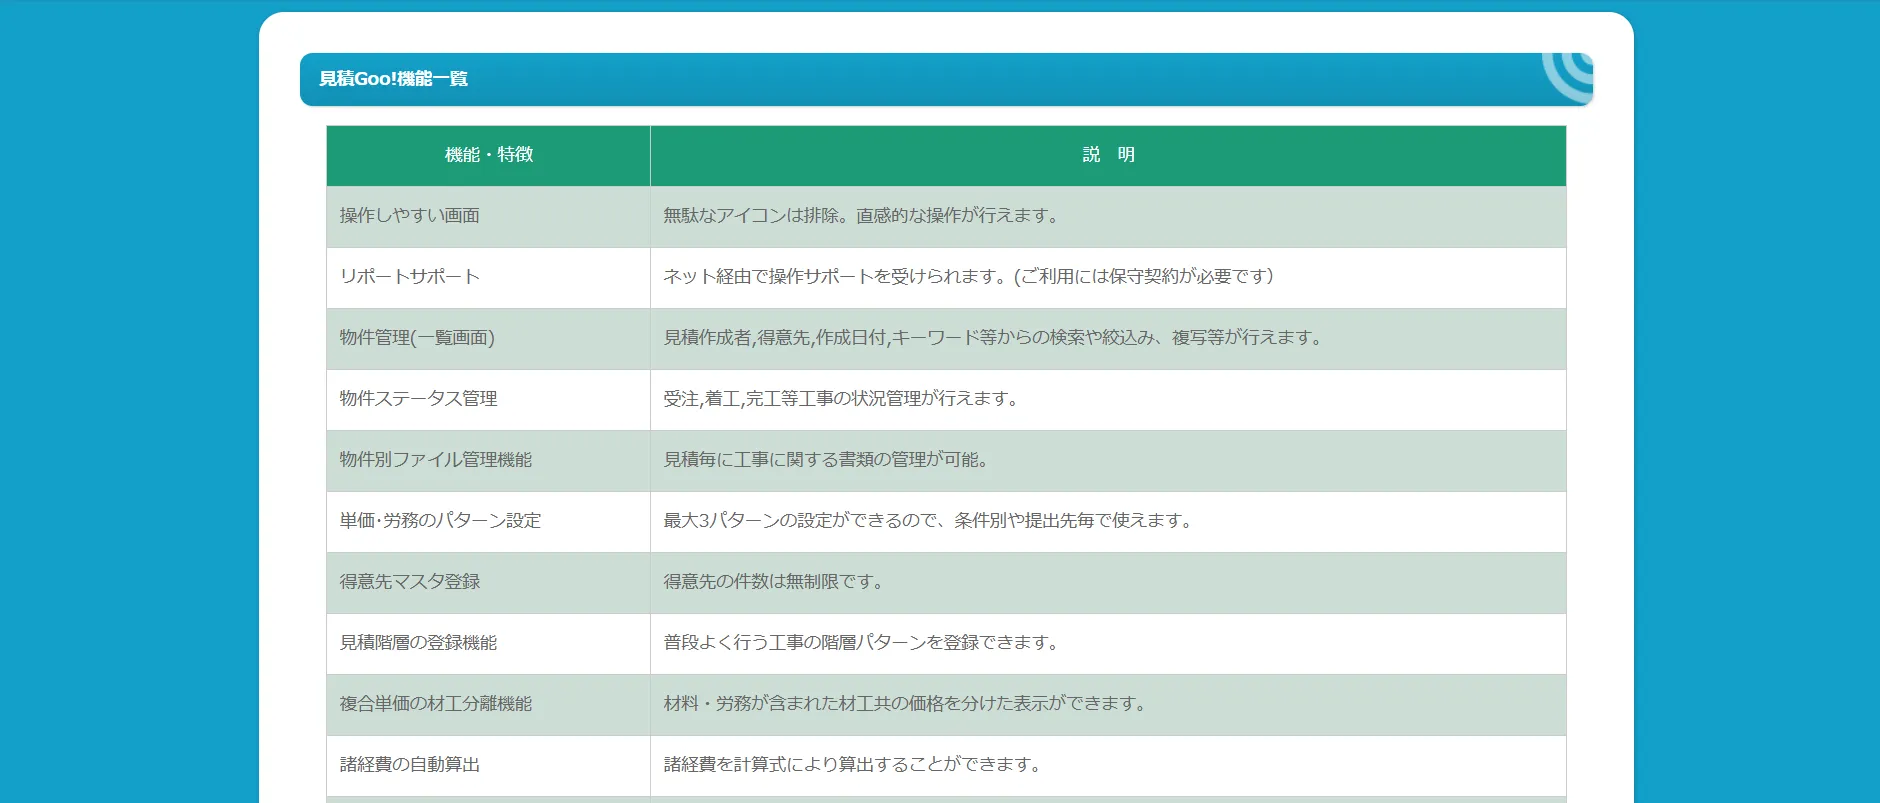Click the 諸経費を計算式により算出 description text
1880x803 pixels.
(x=855, y=765)
